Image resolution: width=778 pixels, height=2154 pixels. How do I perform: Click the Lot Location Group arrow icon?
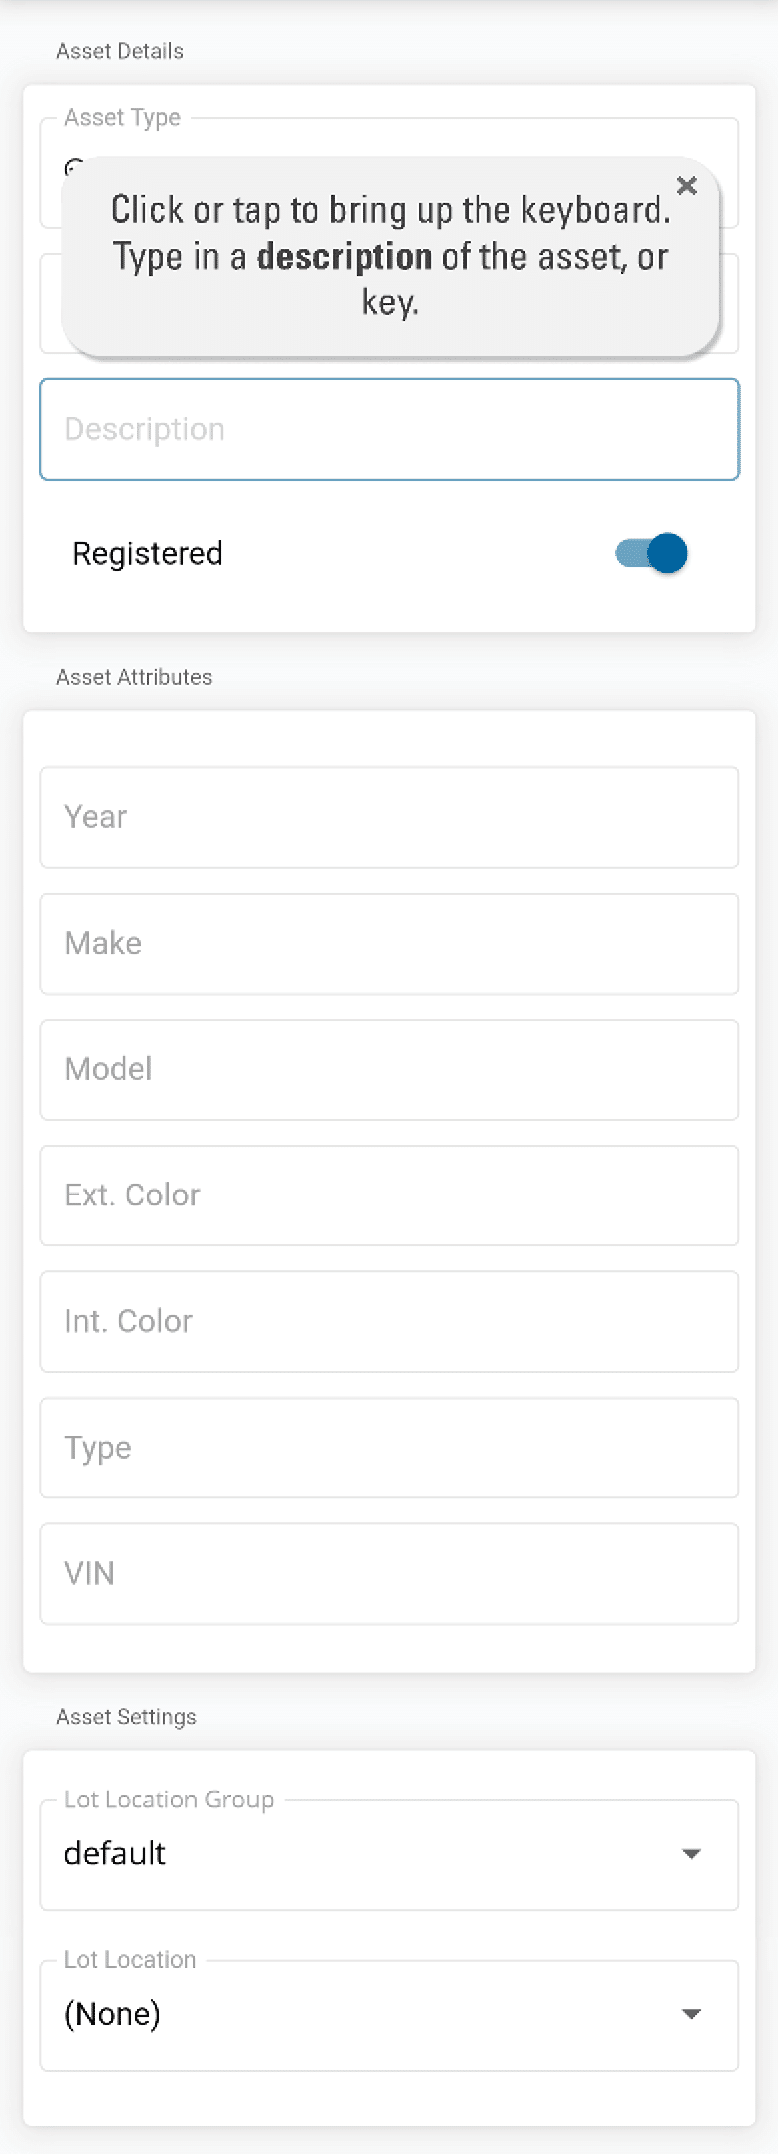click(x=691, y=1854)
